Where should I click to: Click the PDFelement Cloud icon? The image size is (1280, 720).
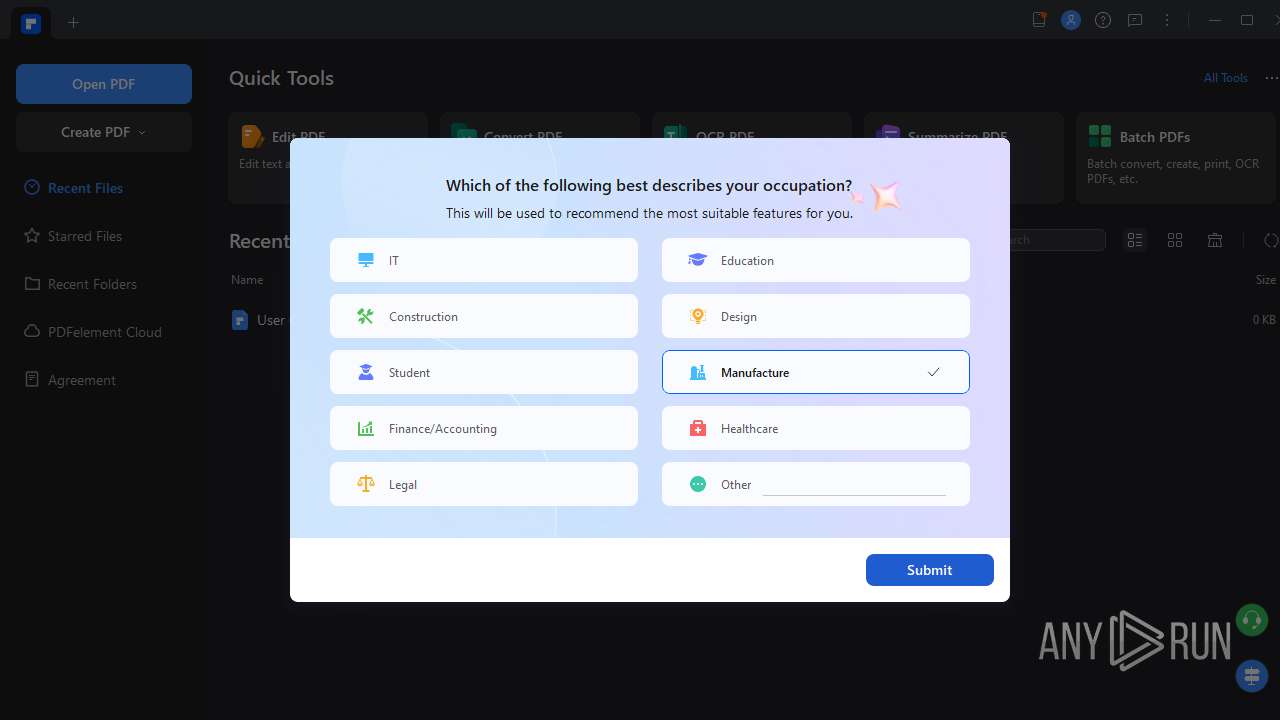[32, 332]
